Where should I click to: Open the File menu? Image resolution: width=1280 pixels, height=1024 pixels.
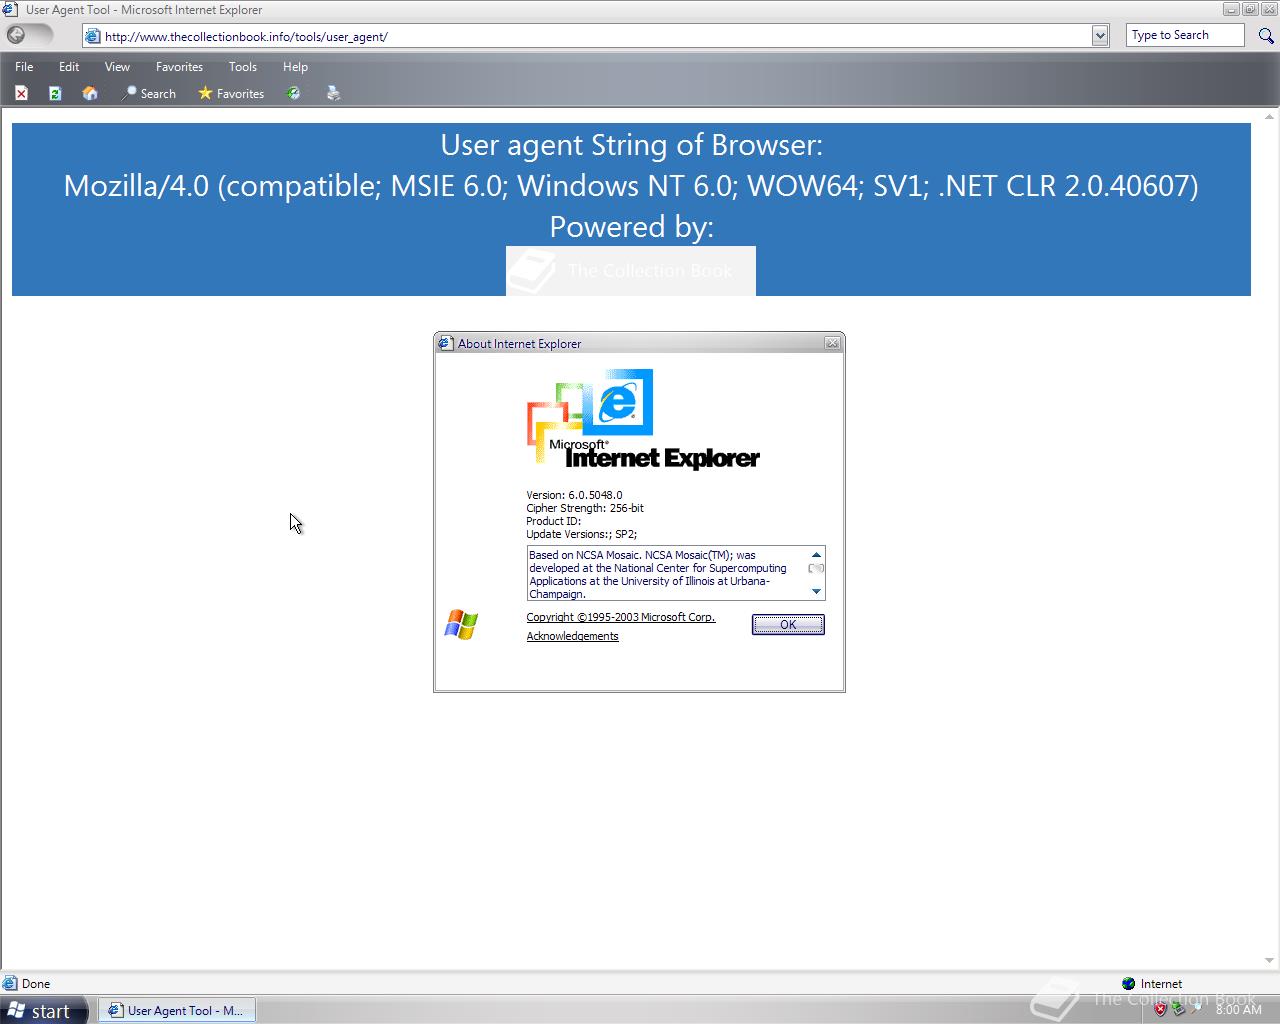[24, 67]
